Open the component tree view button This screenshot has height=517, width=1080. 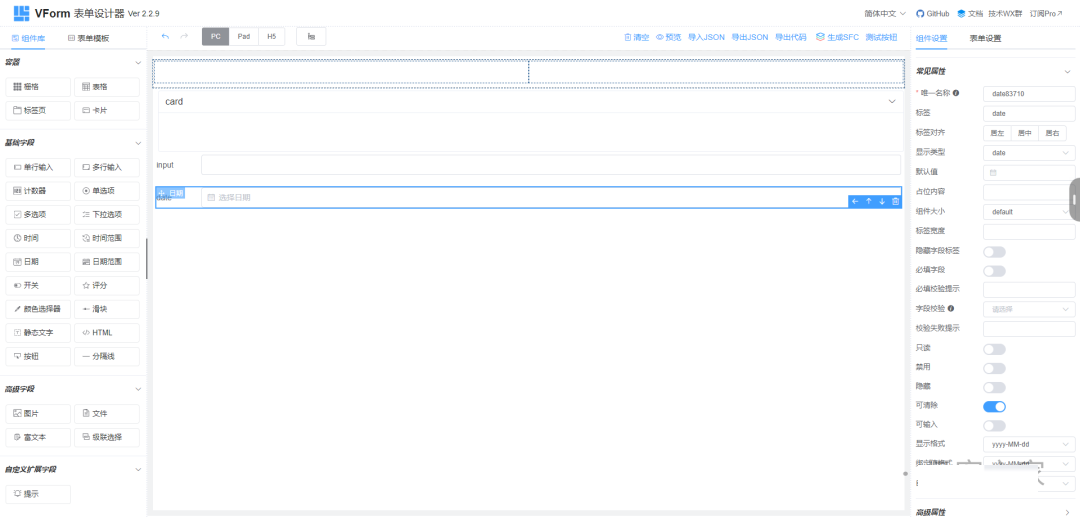(x=311, y=36)
